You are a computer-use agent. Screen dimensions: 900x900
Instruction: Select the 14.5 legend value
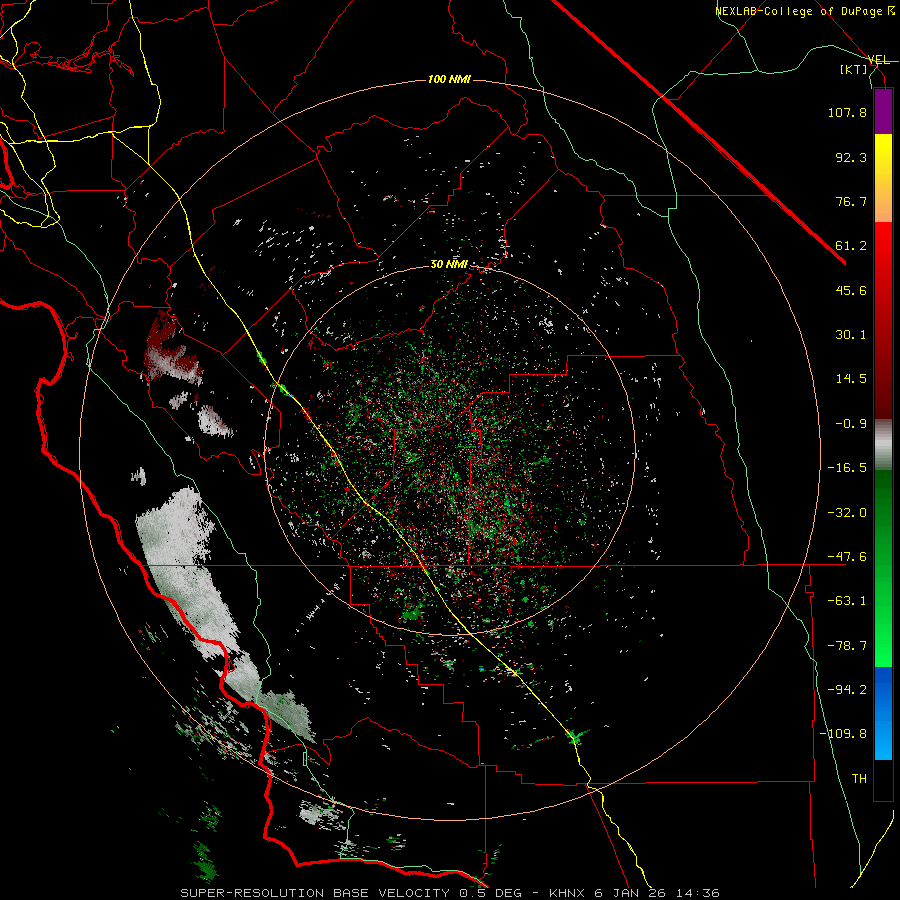[851, 379]
